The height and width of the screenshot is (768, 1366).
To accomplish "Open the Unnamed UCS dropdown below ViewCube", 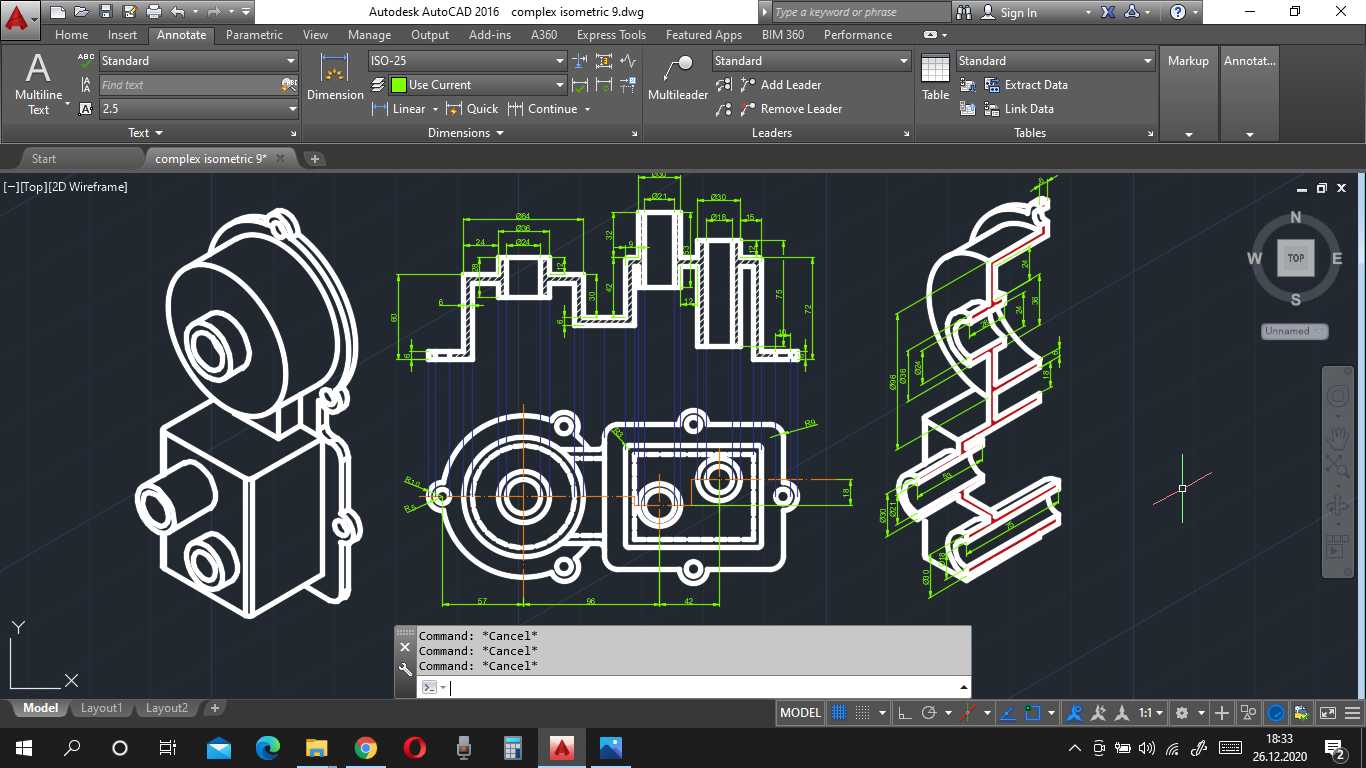I will pos(1294,331).
